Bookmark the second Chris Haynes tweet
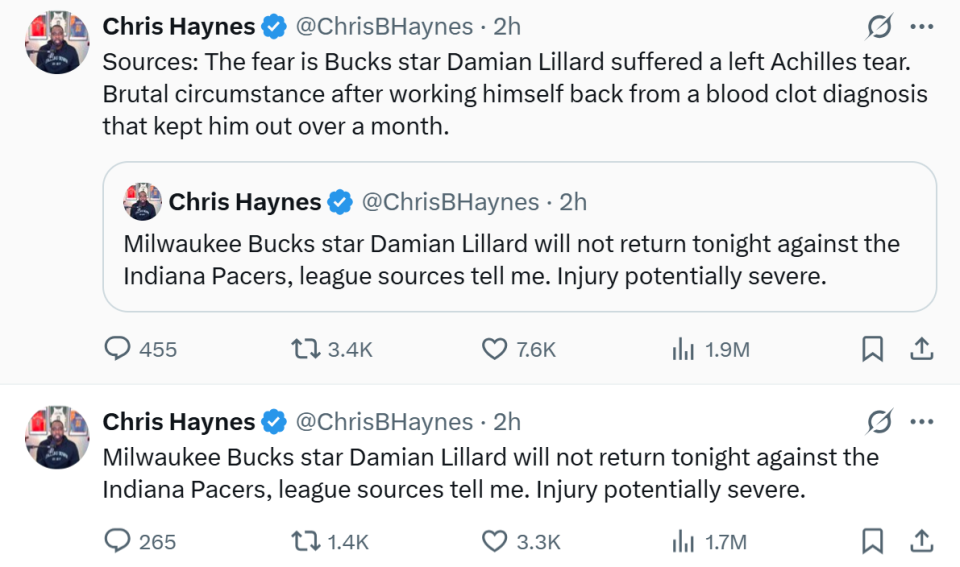 coord(872,541)
